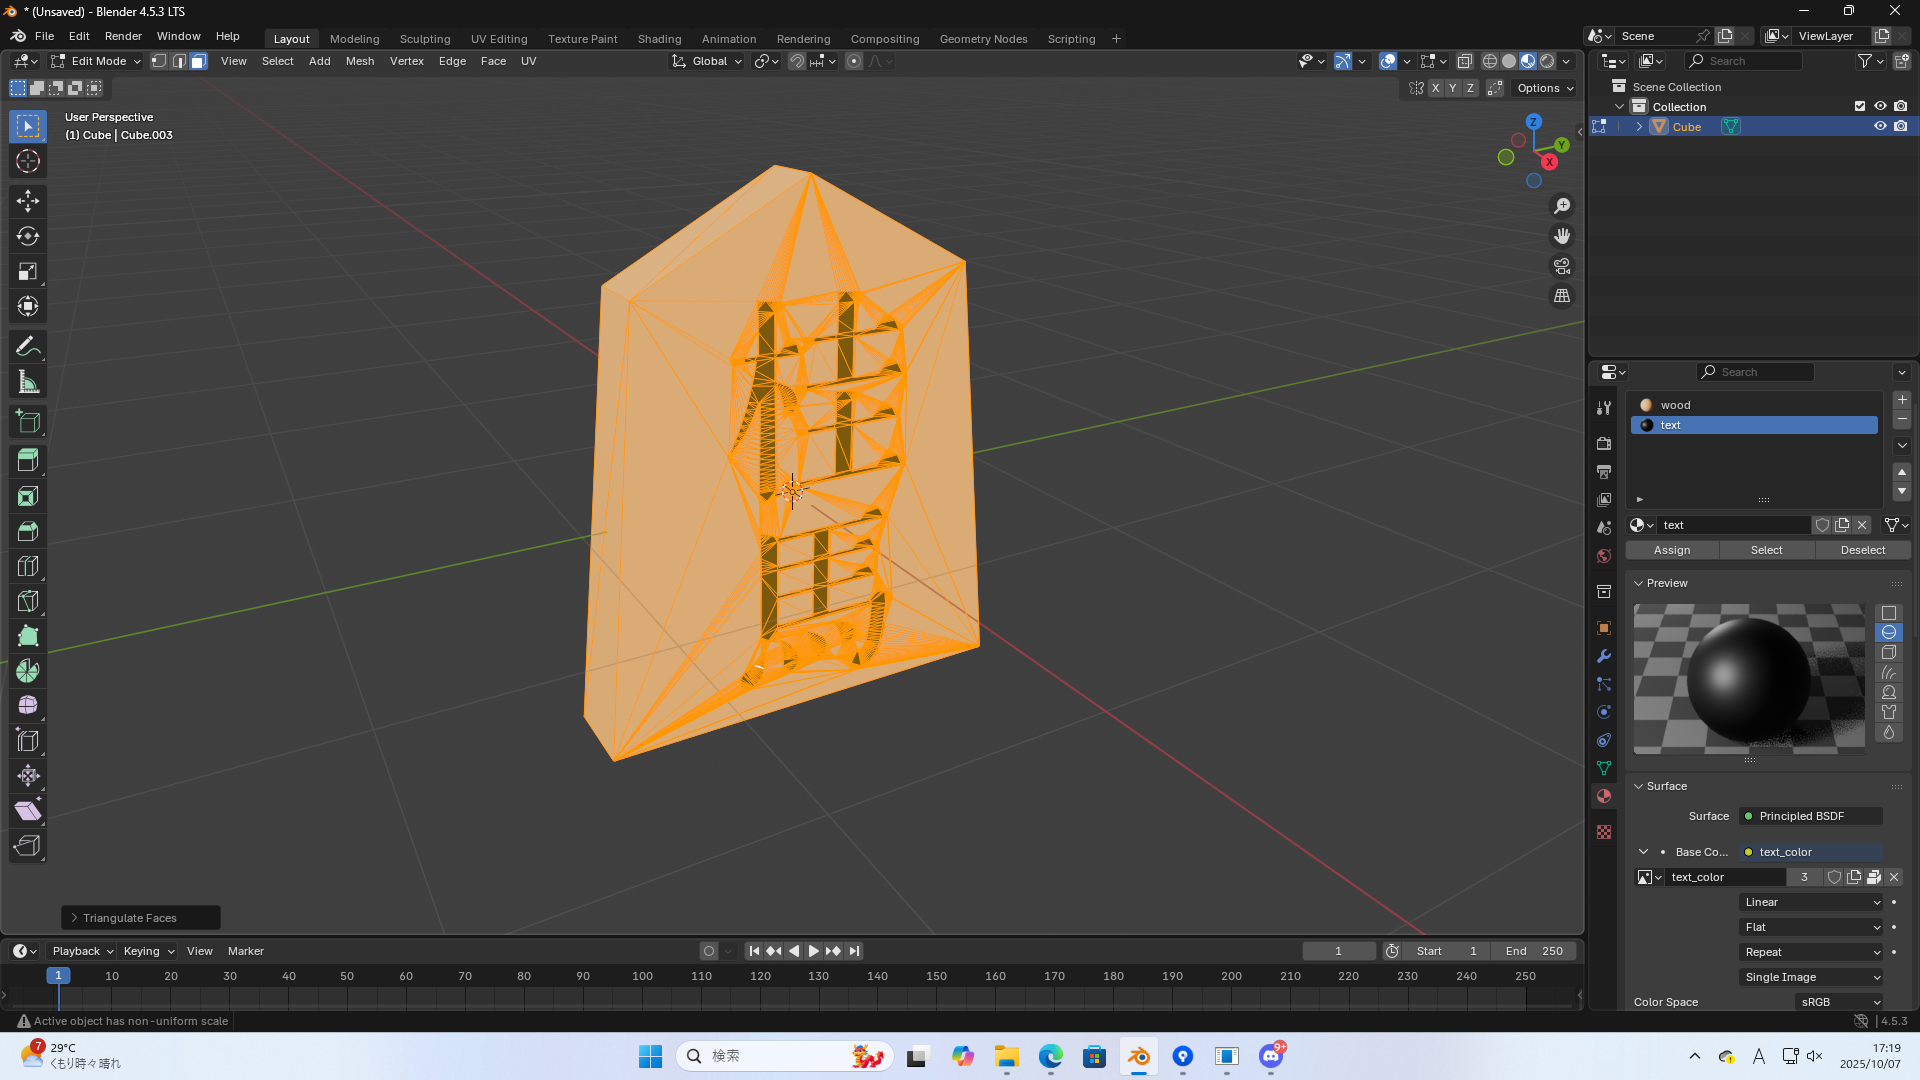Select the Move tool

pos(27,200)
